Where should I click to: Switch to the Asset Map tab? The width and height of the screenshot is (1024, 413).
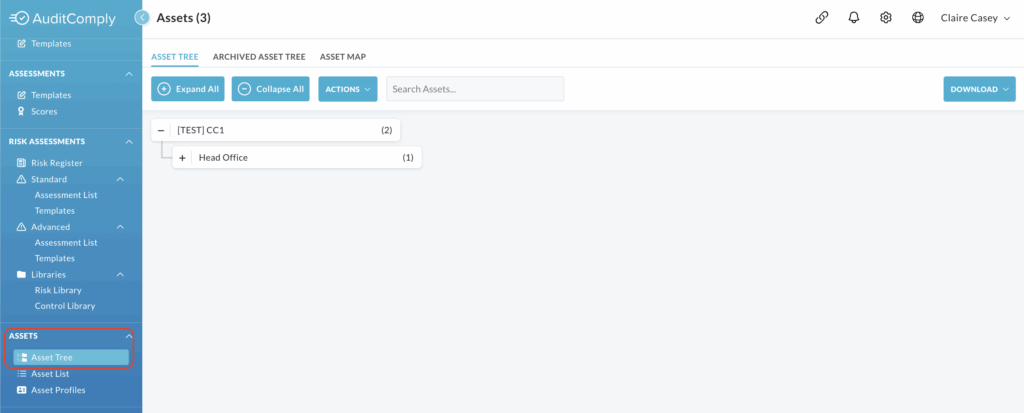click(x=342, y=57)
